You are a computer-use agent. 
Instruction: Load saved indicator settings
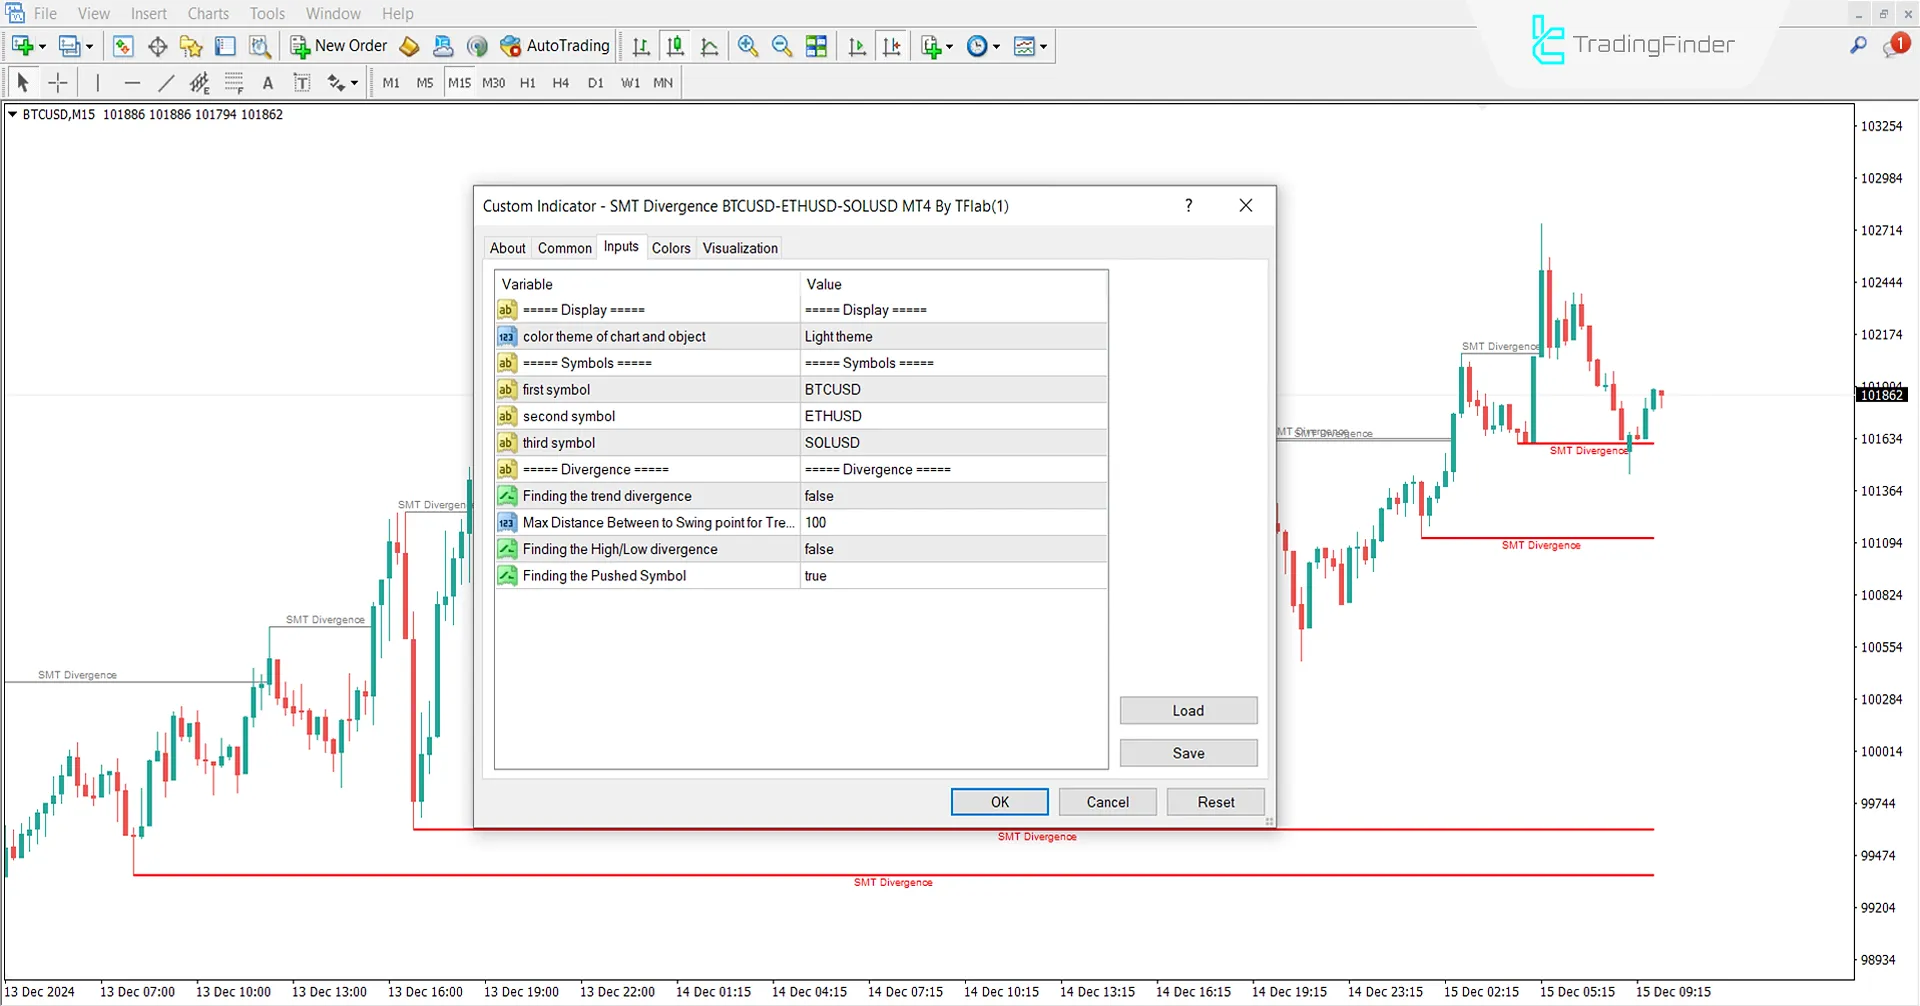pyautogui.click(x=1188, y=710)
